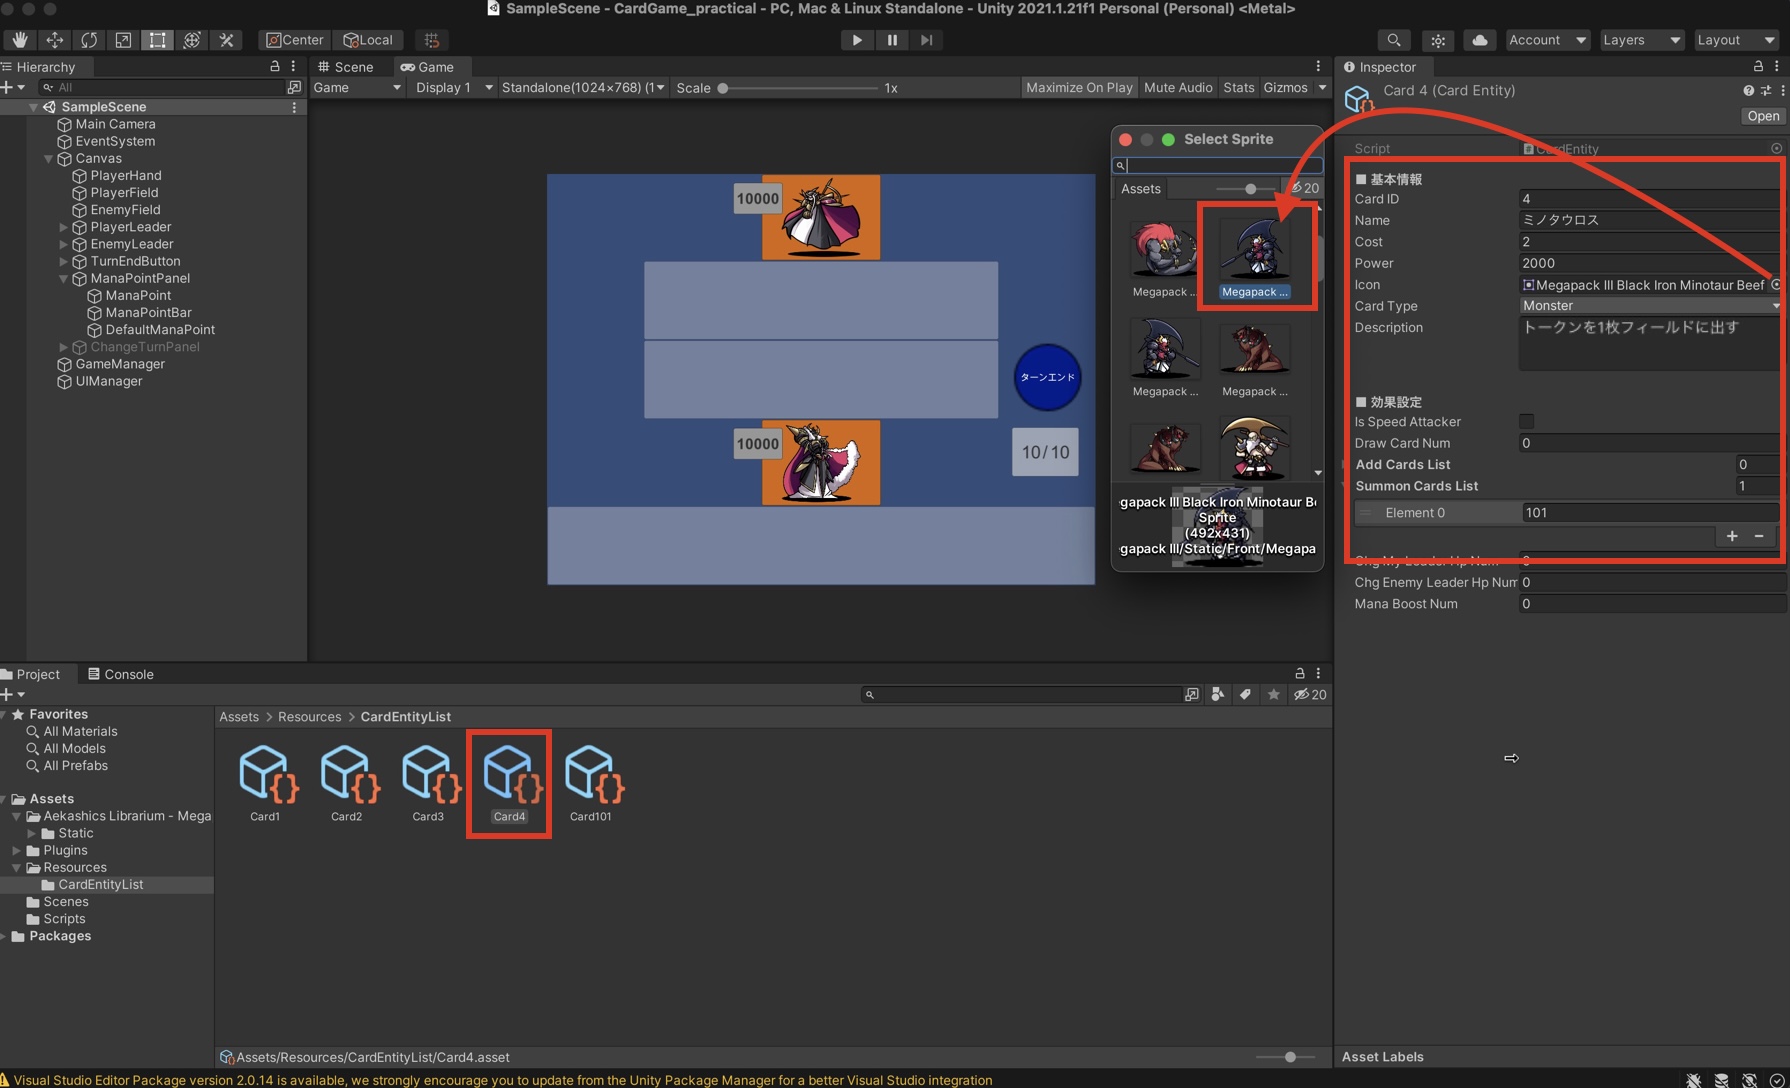This screenshot has width=1790, height=1088.
Task: Click the Pause button
Action: click(892, 40)
